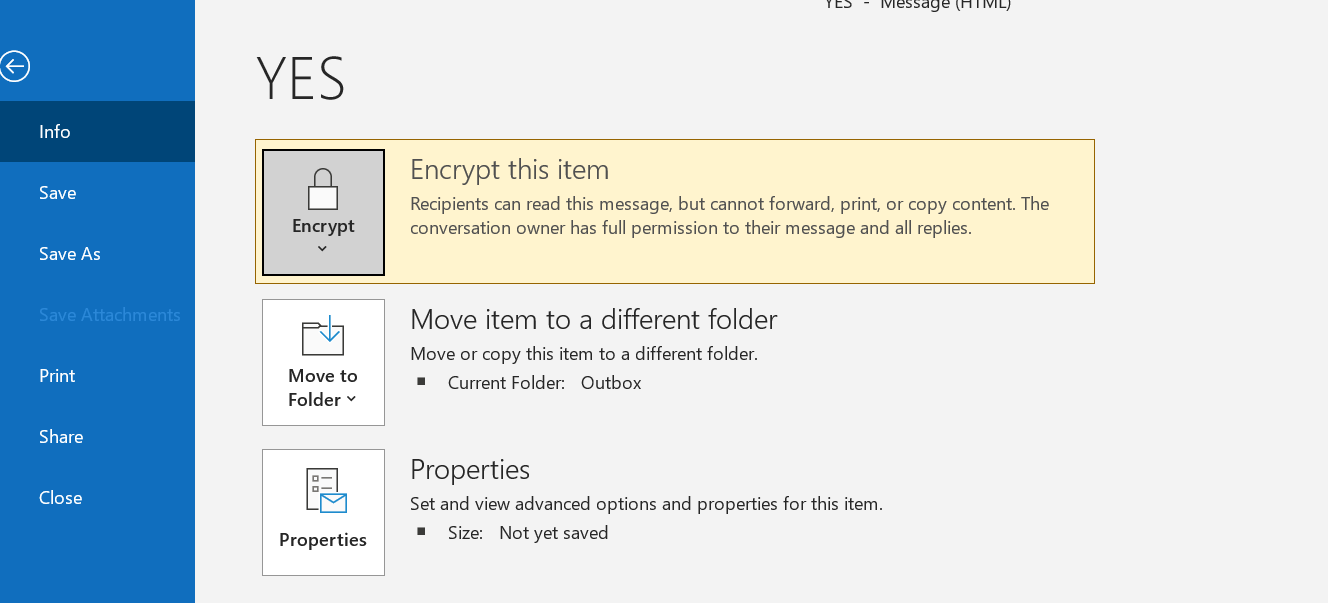
Task: Choose Close in the left sidebar
Action: pos(97,498)
